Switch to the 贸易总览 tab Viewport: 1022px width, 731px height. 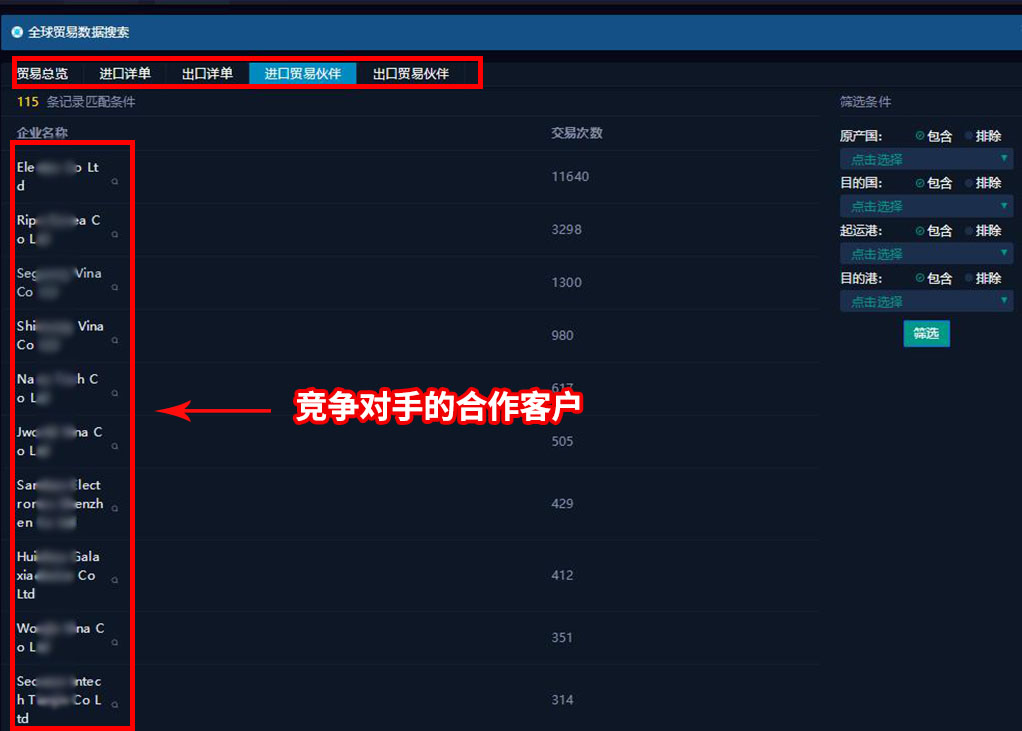pyautogui.click(x=43, y=73)
